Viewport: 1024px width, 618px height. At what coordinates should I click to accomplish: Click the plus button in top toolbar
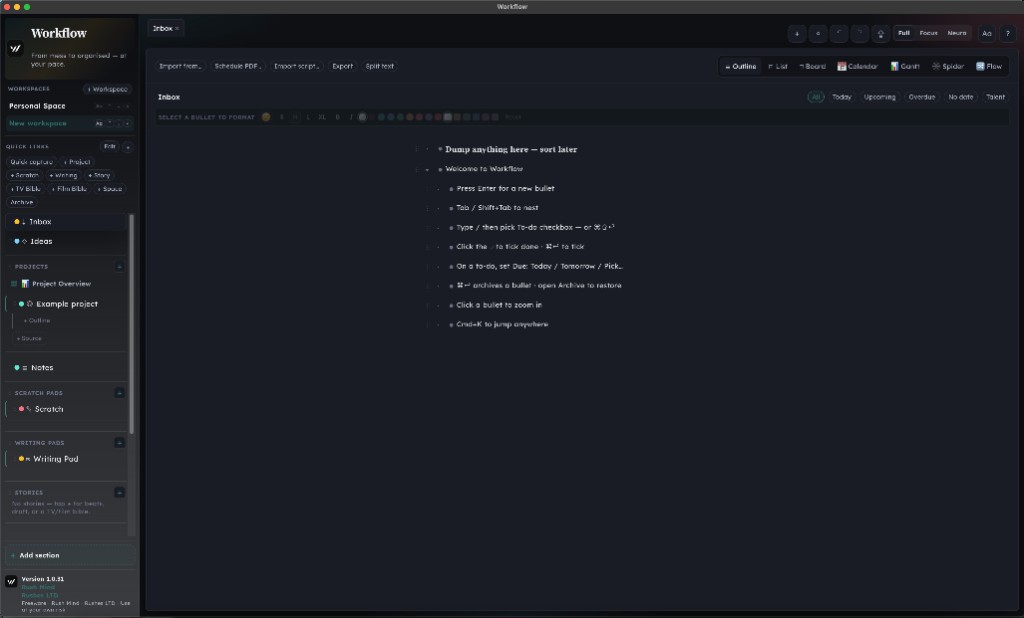click(797, 33)
